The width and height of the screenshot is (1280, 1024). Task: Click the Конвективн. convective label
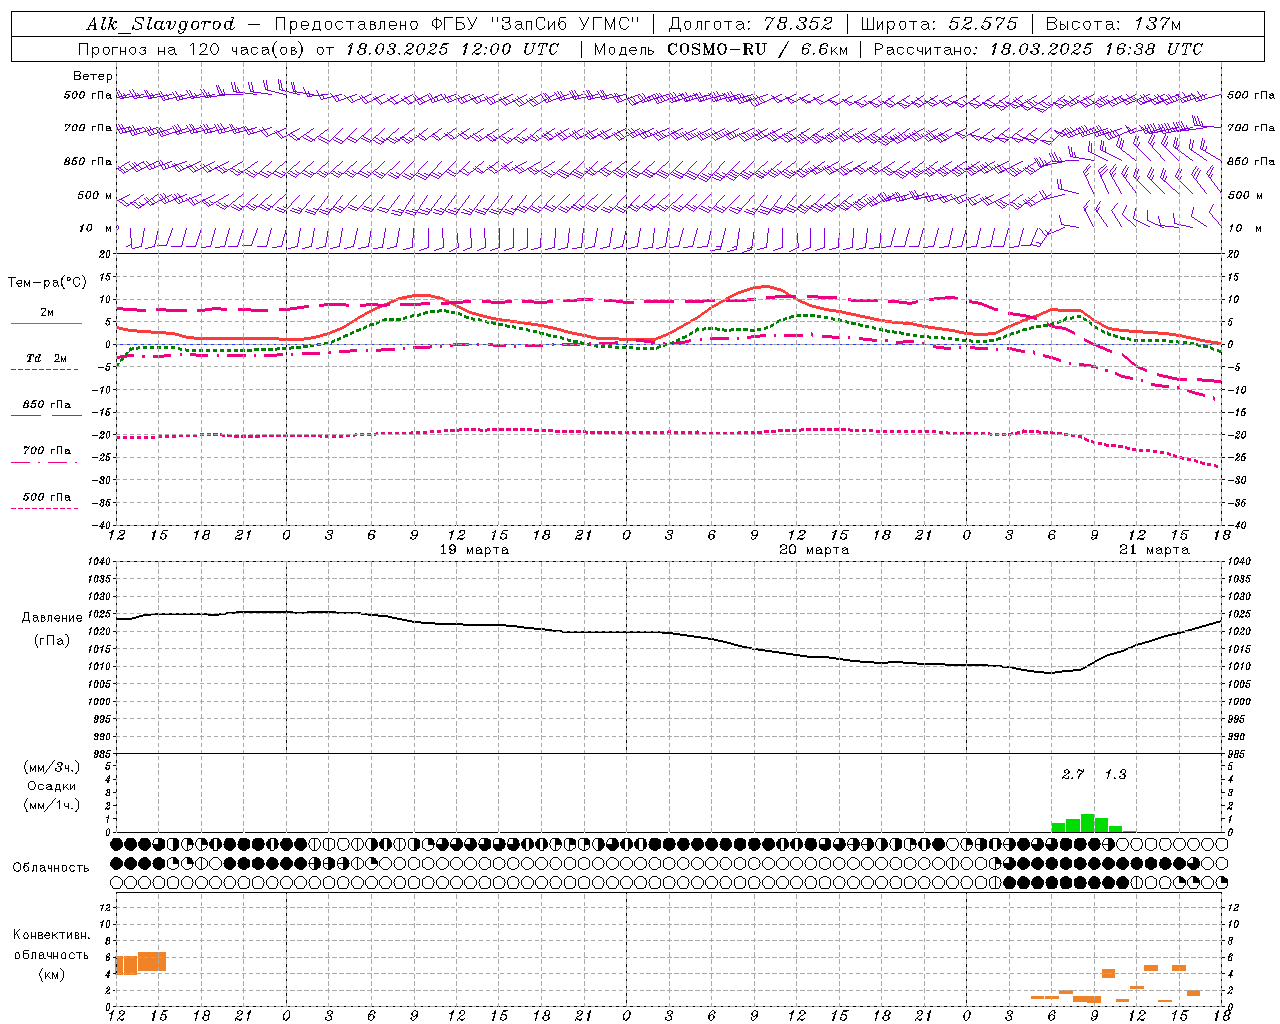click(51, 935)
